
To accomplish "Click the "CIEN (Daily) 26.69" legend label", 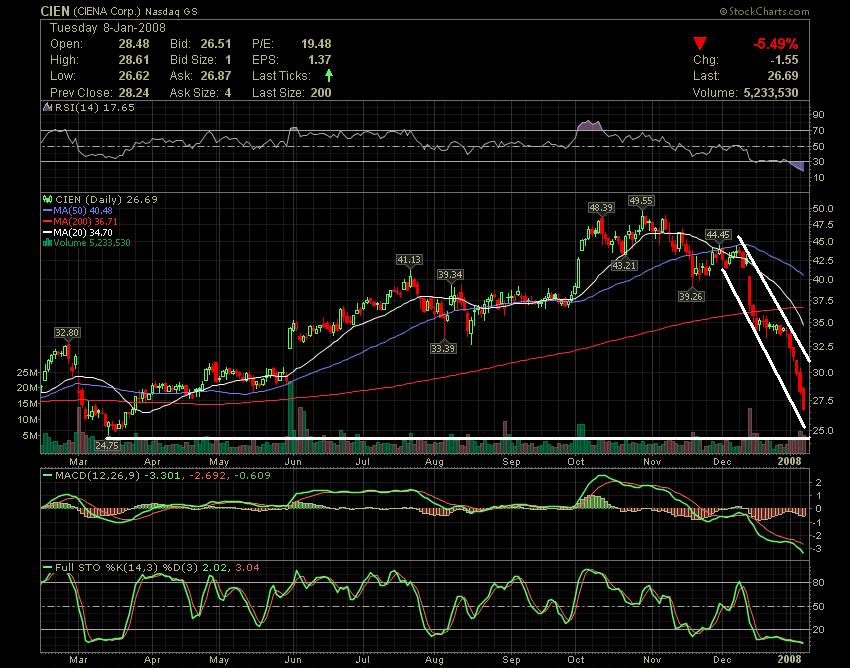I will [x=106, y=200].
